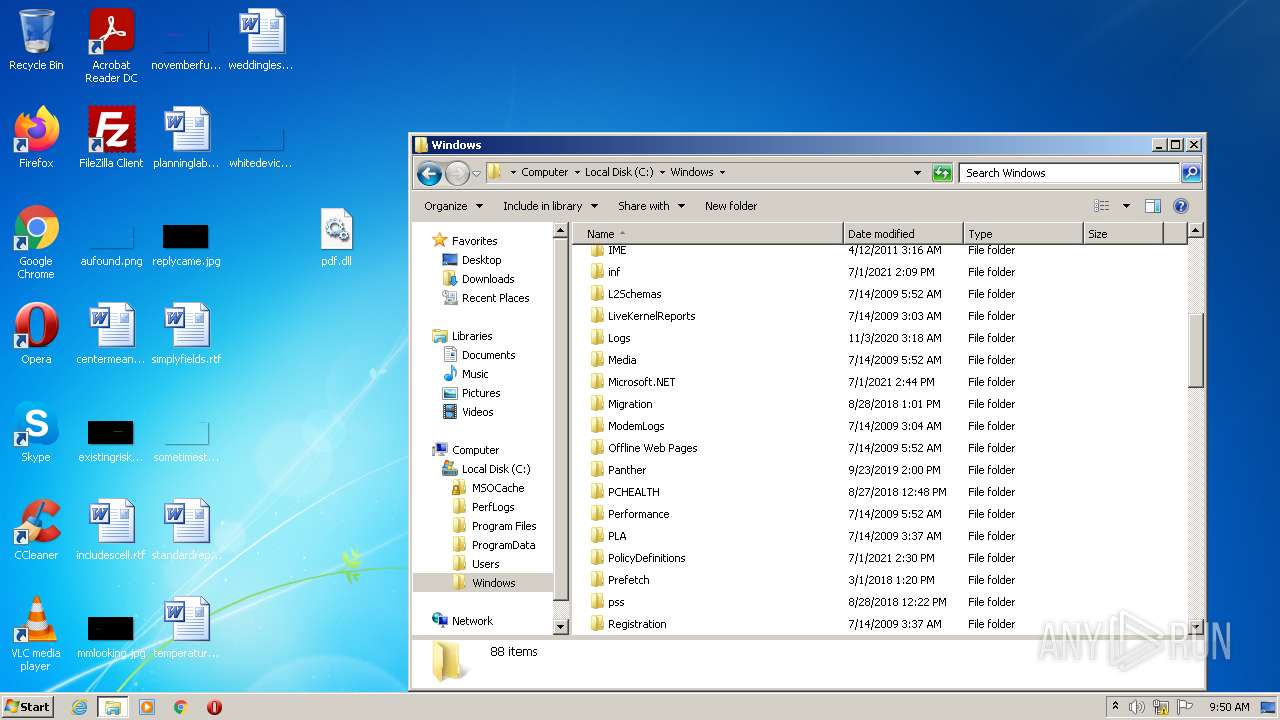Open the view options dropdown arrow
The image size is (1280, 720).
point(1126,206)
